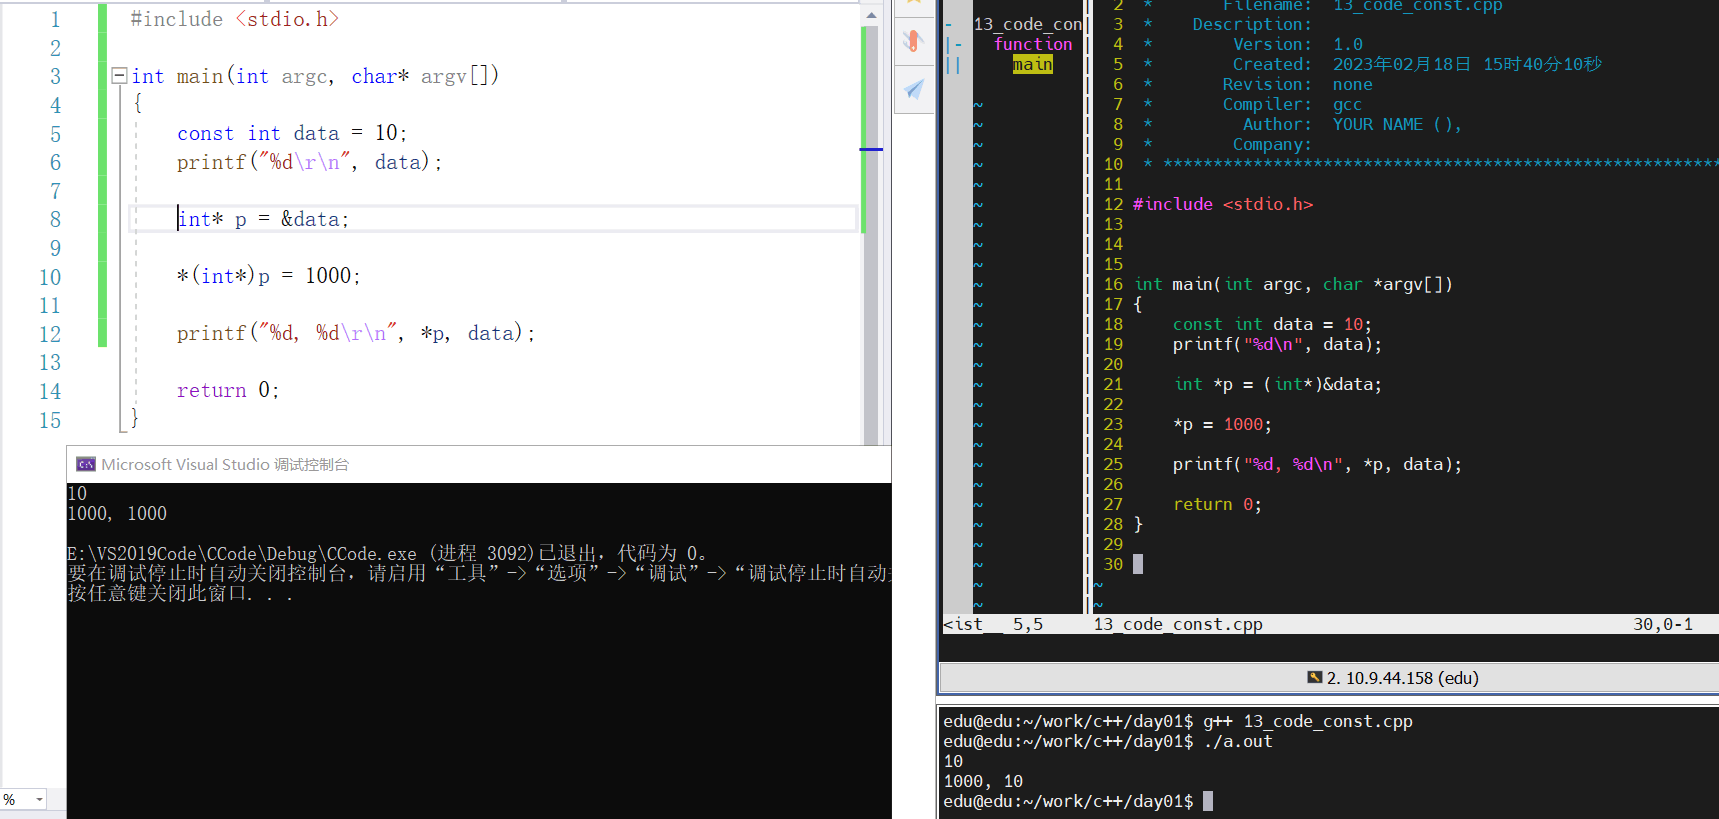Switch to the 2. 10.9.44.158 (edu) tab

coord(1393,678)
